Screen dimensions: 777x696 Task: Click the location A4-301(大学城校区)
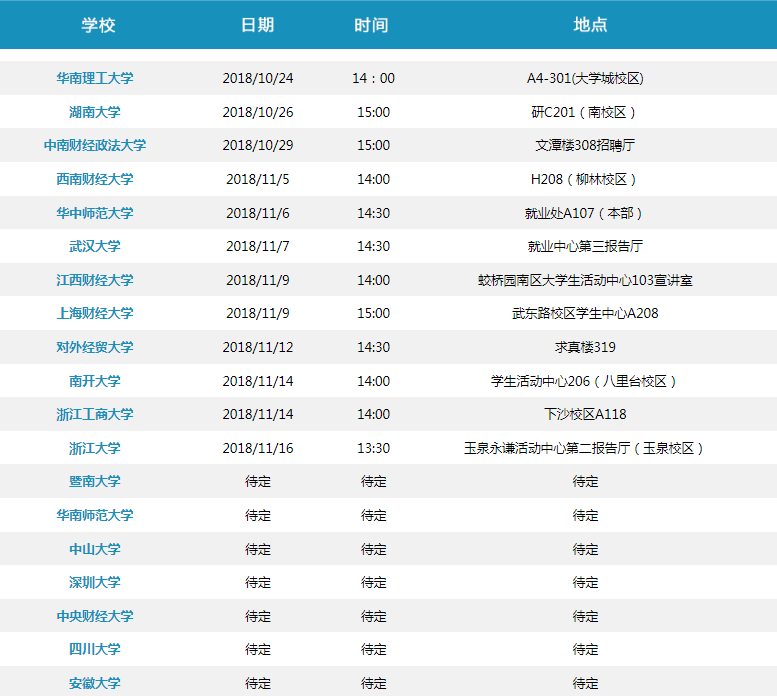coord(585,78)
